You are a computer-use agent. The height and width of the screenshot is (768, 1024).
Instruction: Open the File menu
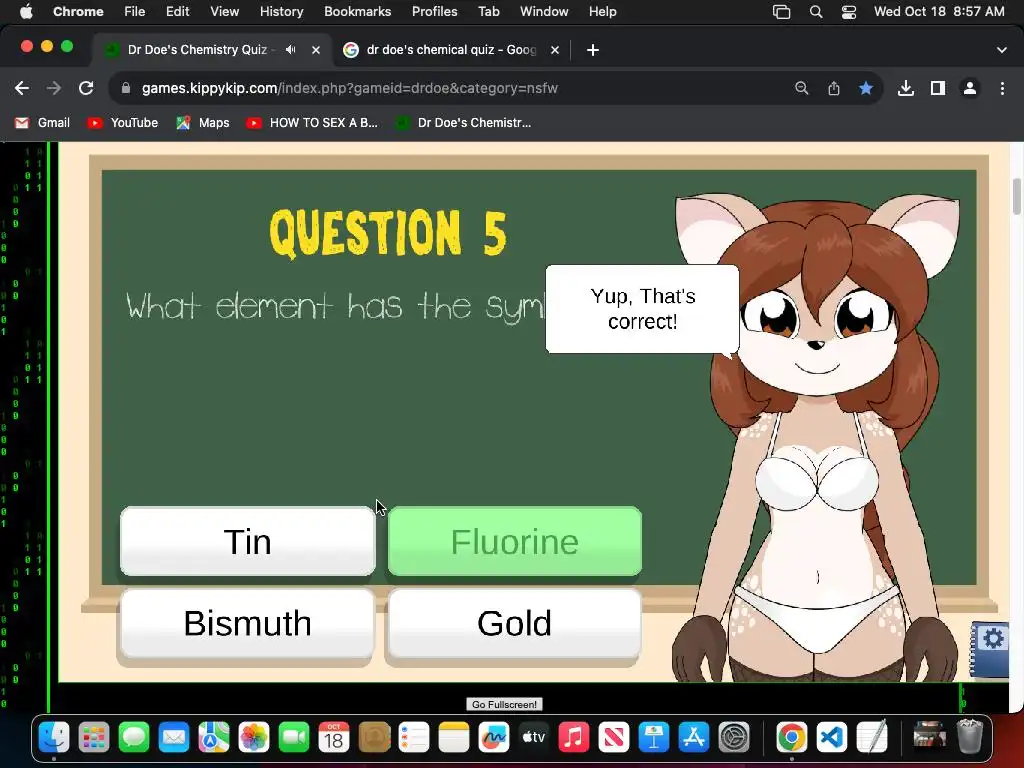pos(135,12)
